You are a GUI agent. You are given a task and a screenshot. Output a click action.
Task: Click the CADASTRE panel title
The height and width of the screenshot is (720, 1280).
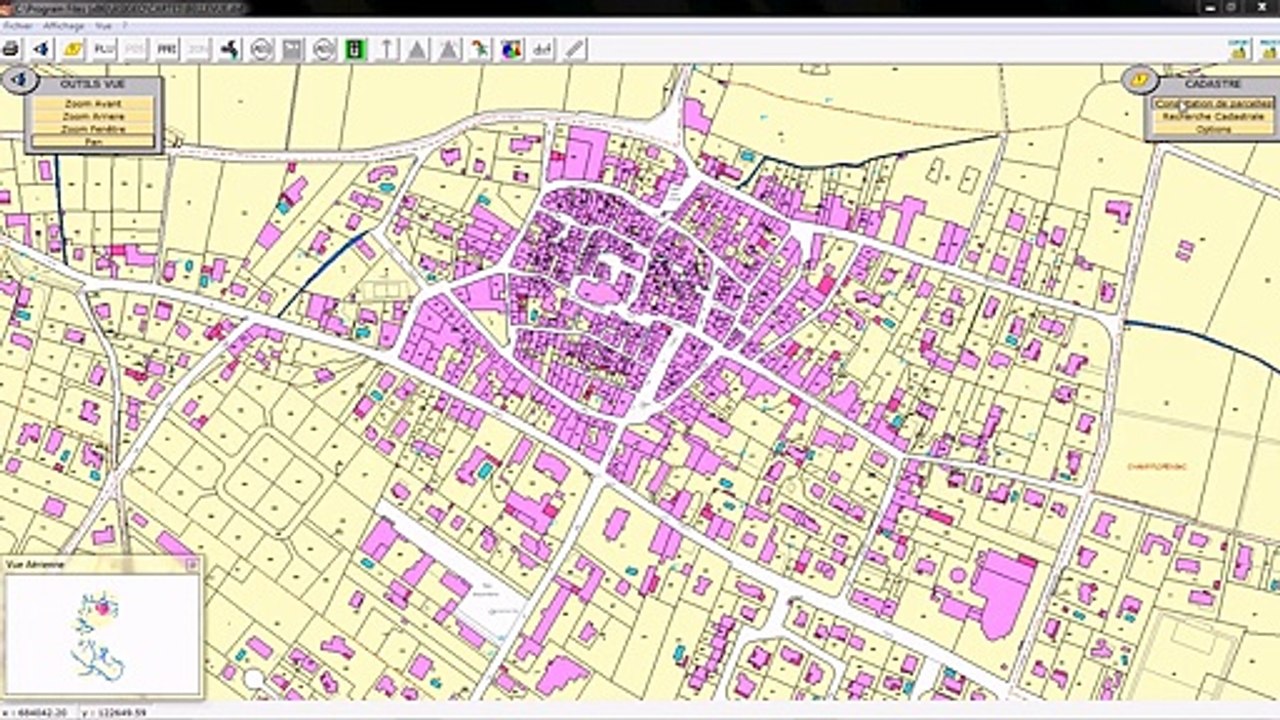click(x=1213, y=85)
